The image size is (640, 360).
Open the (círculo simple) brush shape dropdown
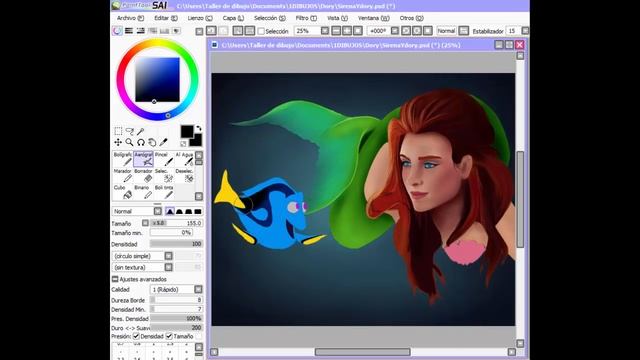coord(169,256)
